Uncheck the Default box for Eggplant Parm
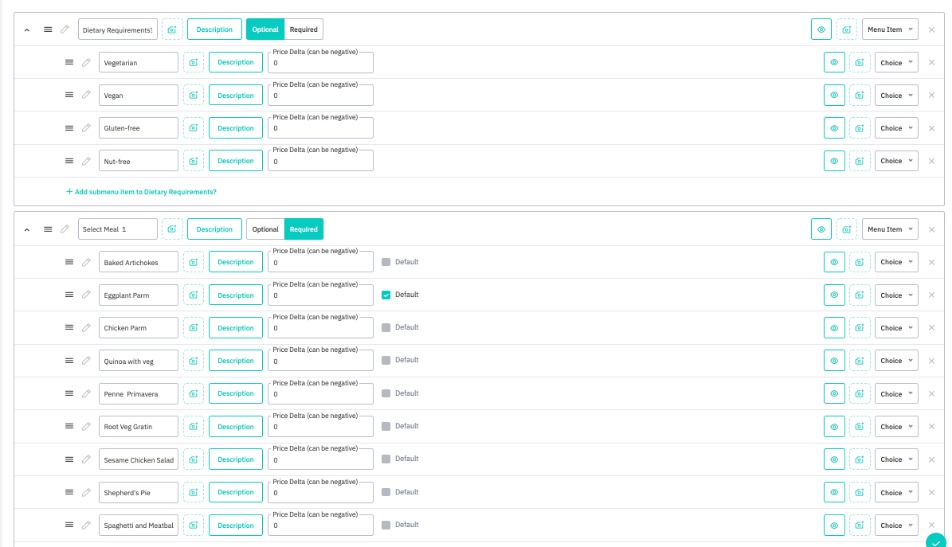The width and height of the screenshot is (952, 547). (x=386, y=295)
